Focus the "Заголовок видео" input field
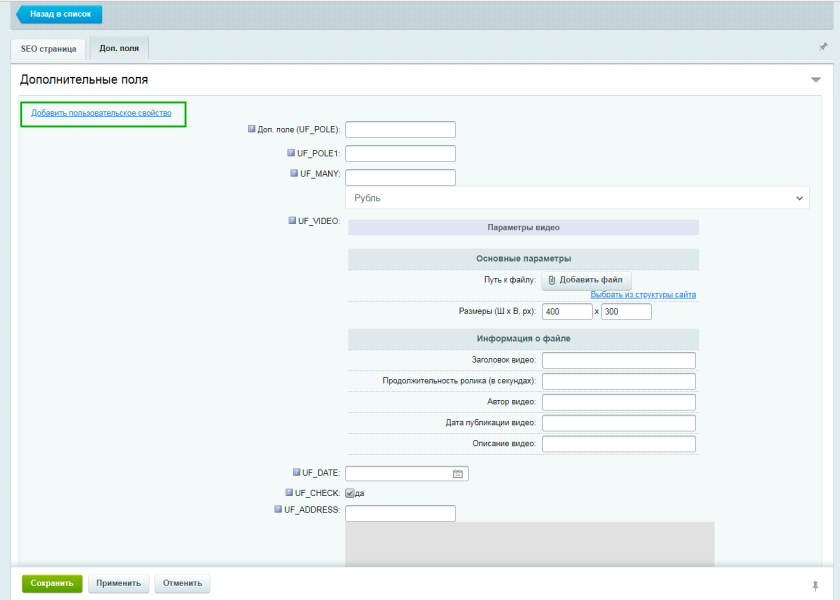 pyautogui.click(x=618, y=361)
